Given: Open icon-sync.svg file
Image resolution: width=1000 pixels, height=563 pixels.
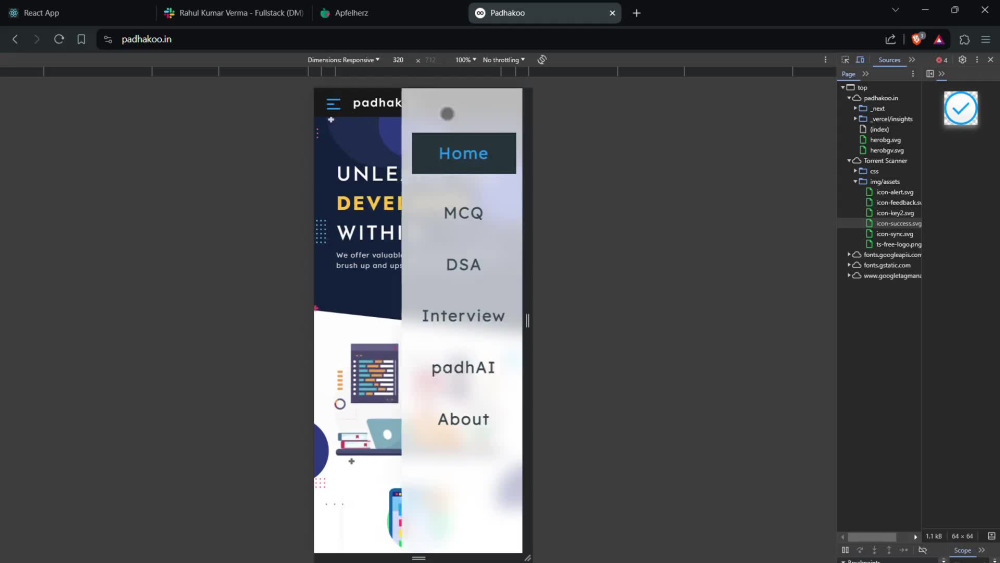Looking at the screenshot, I should point(894,234).
